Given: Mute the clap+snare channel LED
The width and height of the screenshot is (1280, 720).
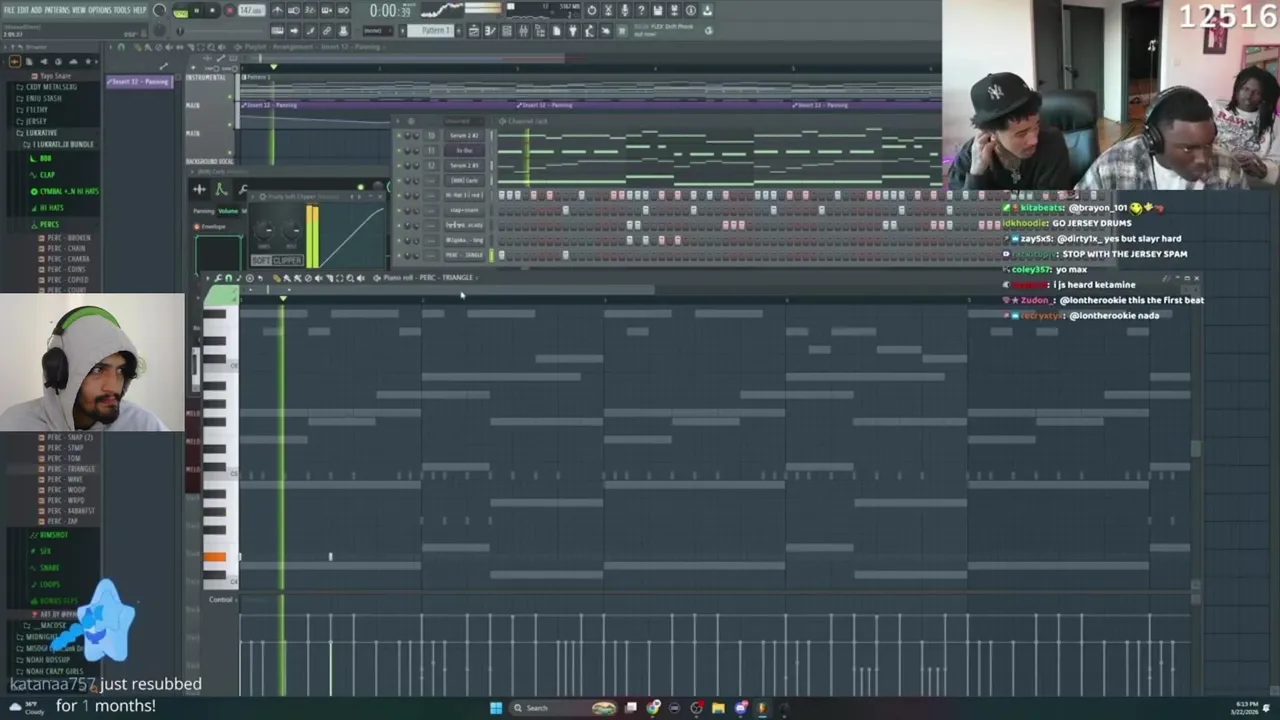Looking at the screenshot, I should [x=399, y=210].
